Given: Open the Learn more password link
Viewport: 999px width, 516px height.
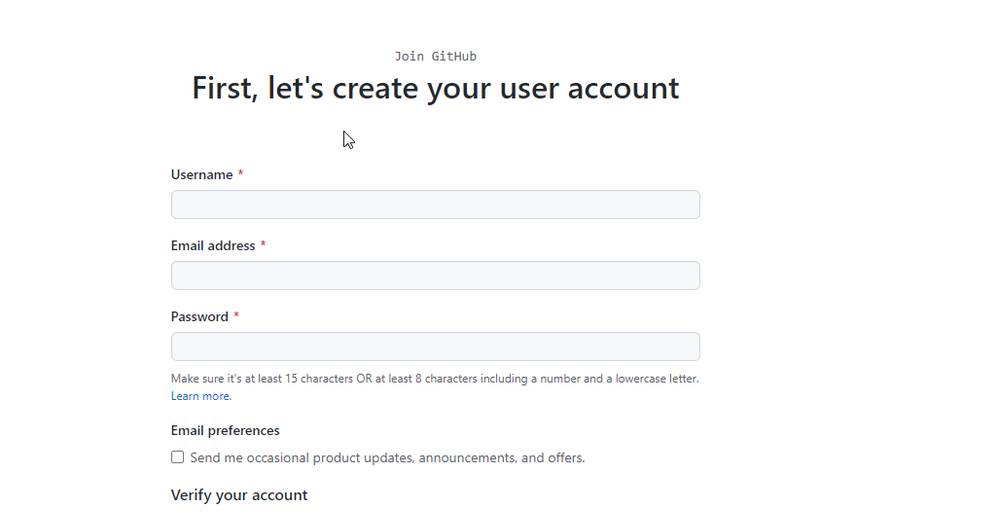Looking at the screenshot, I should (201, 396).
